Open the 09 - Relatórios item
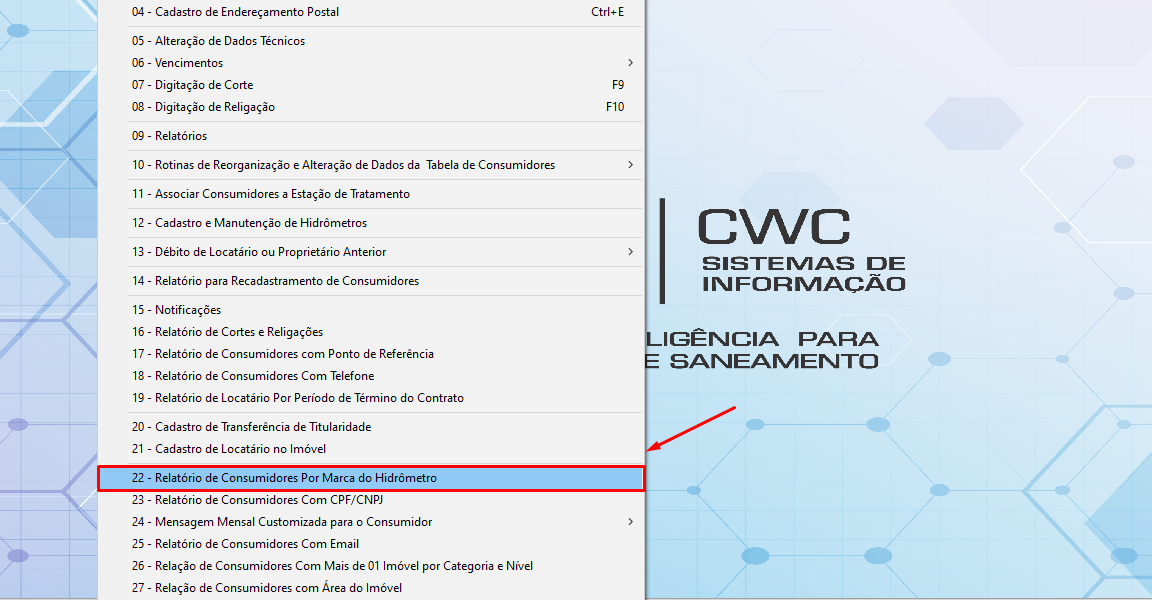This screenshot has width=1152, height=600. [169, 136]
